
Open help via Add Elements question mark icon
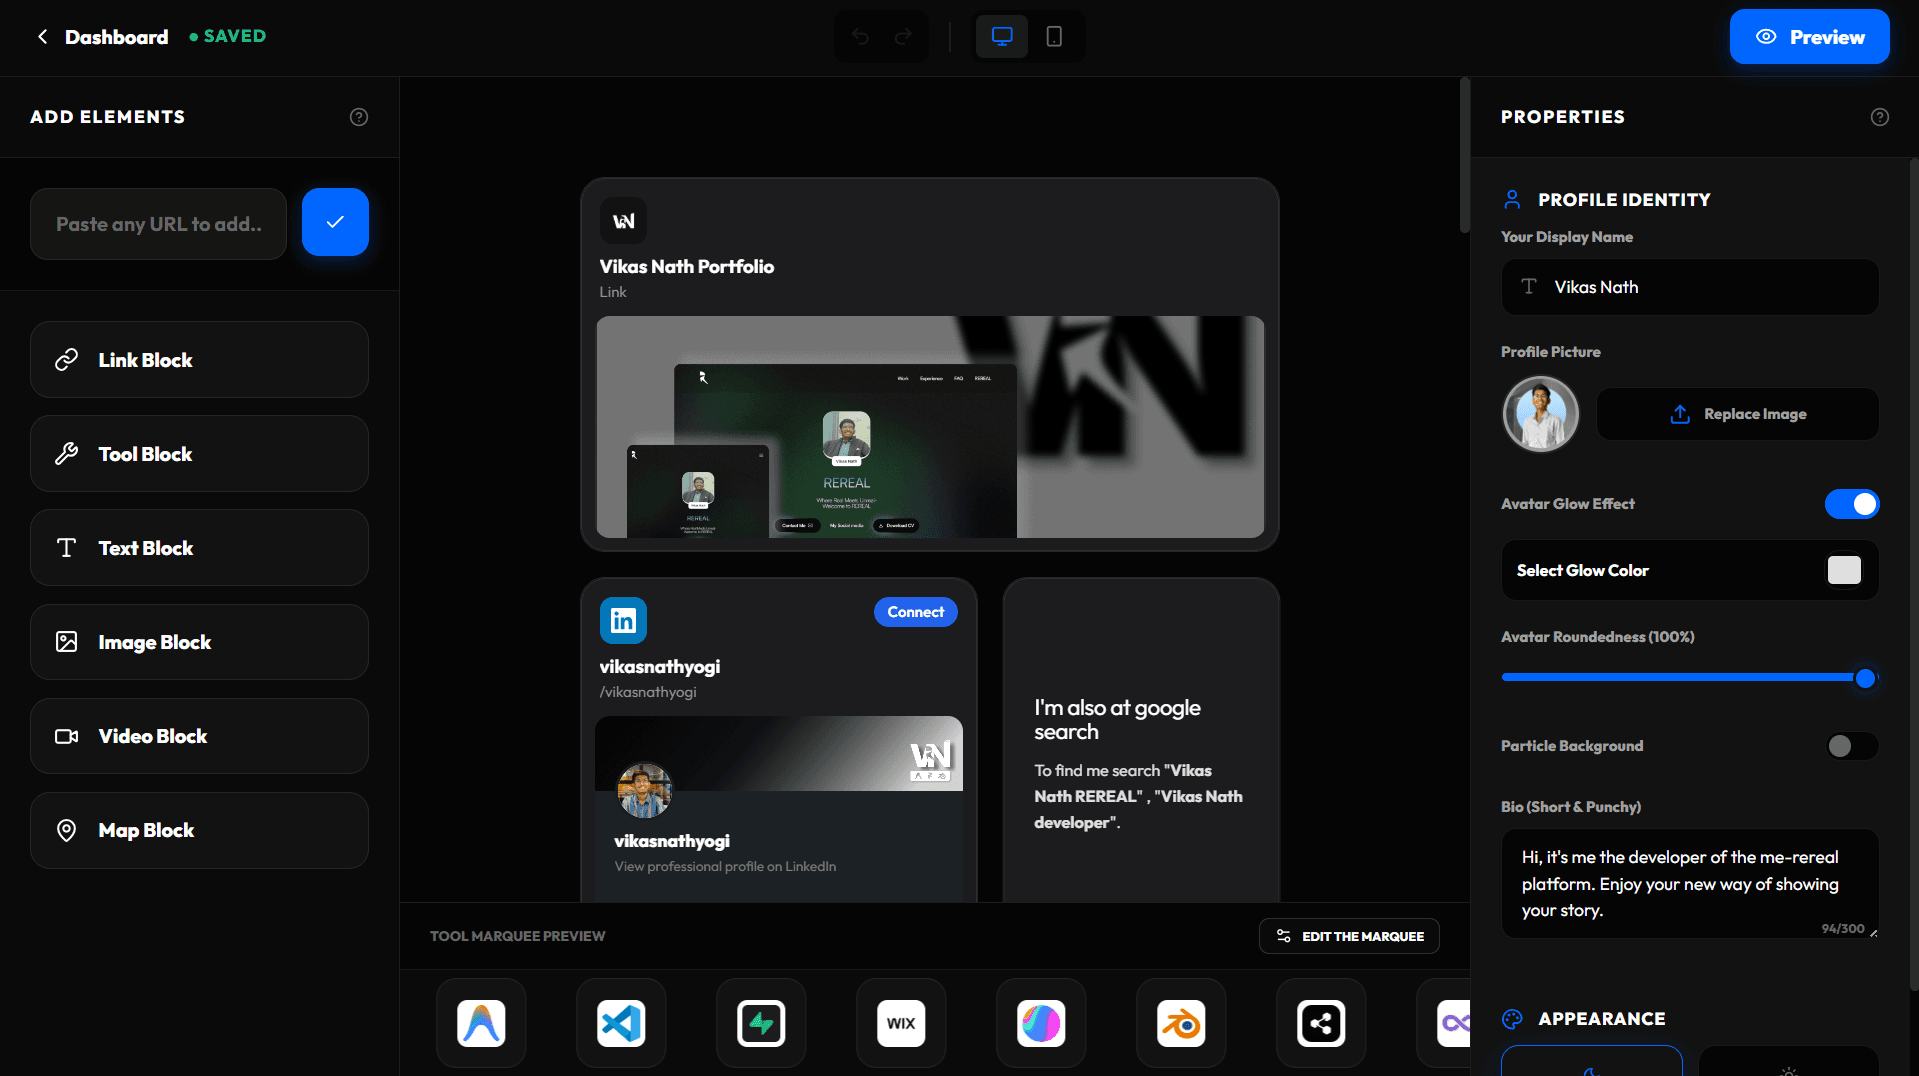point(359,117)
